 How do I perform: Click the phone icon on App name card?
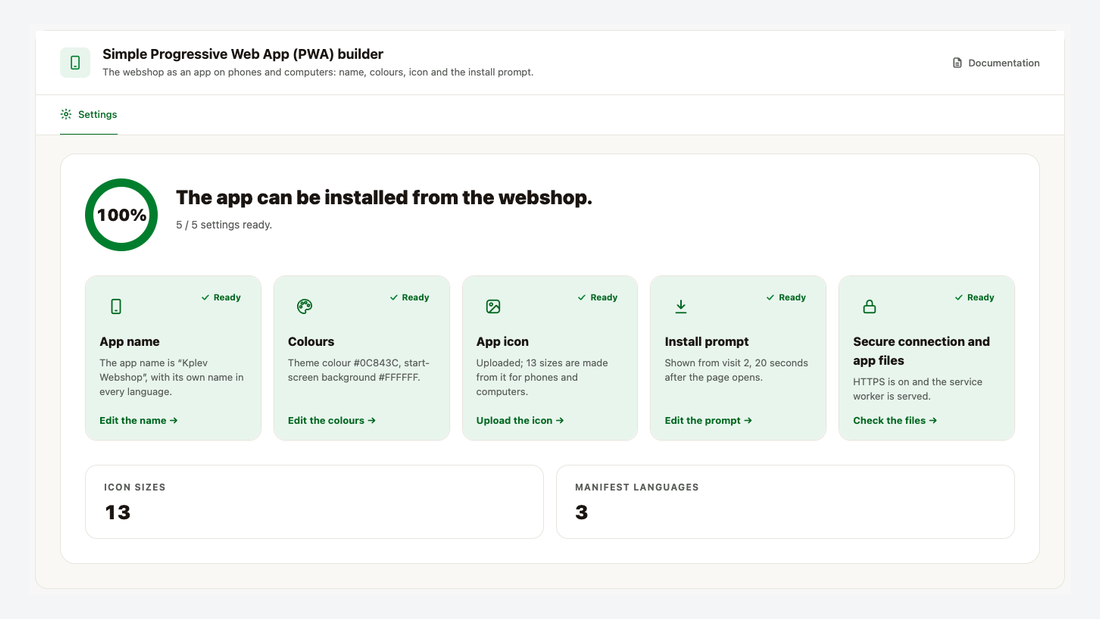tap(116, 307)
